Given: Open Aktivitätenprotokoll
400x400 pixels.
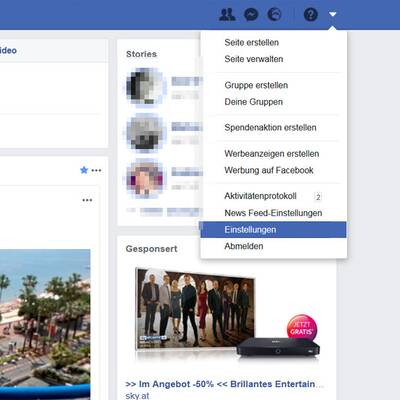Looking at the screenshot, I should [260, 196].
